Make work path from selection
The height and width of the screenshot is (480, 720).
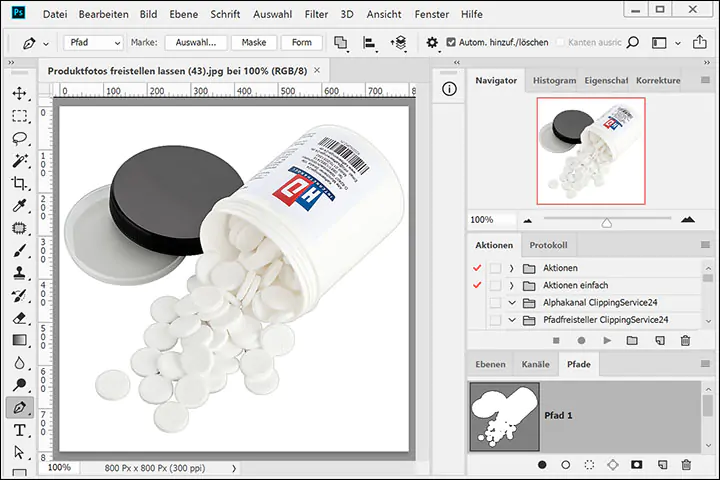pyautogui.click(x=613, y=465)
